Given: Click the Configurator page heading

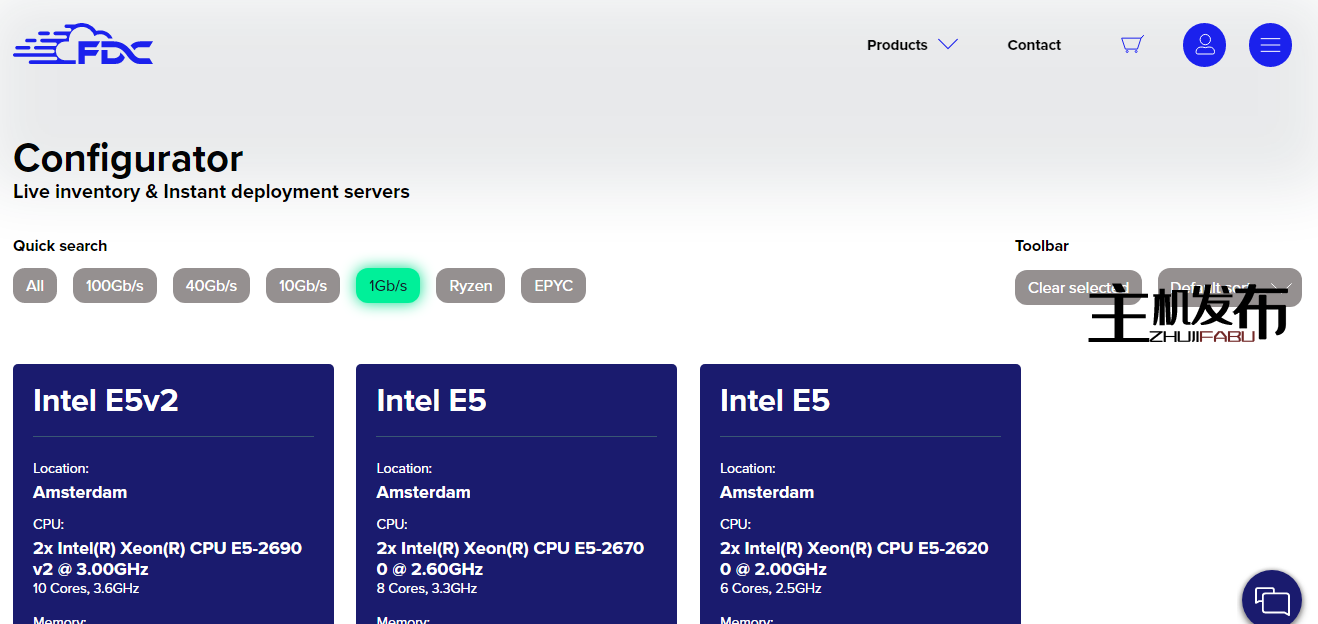Looking at the screenshot, I should 128,159.
